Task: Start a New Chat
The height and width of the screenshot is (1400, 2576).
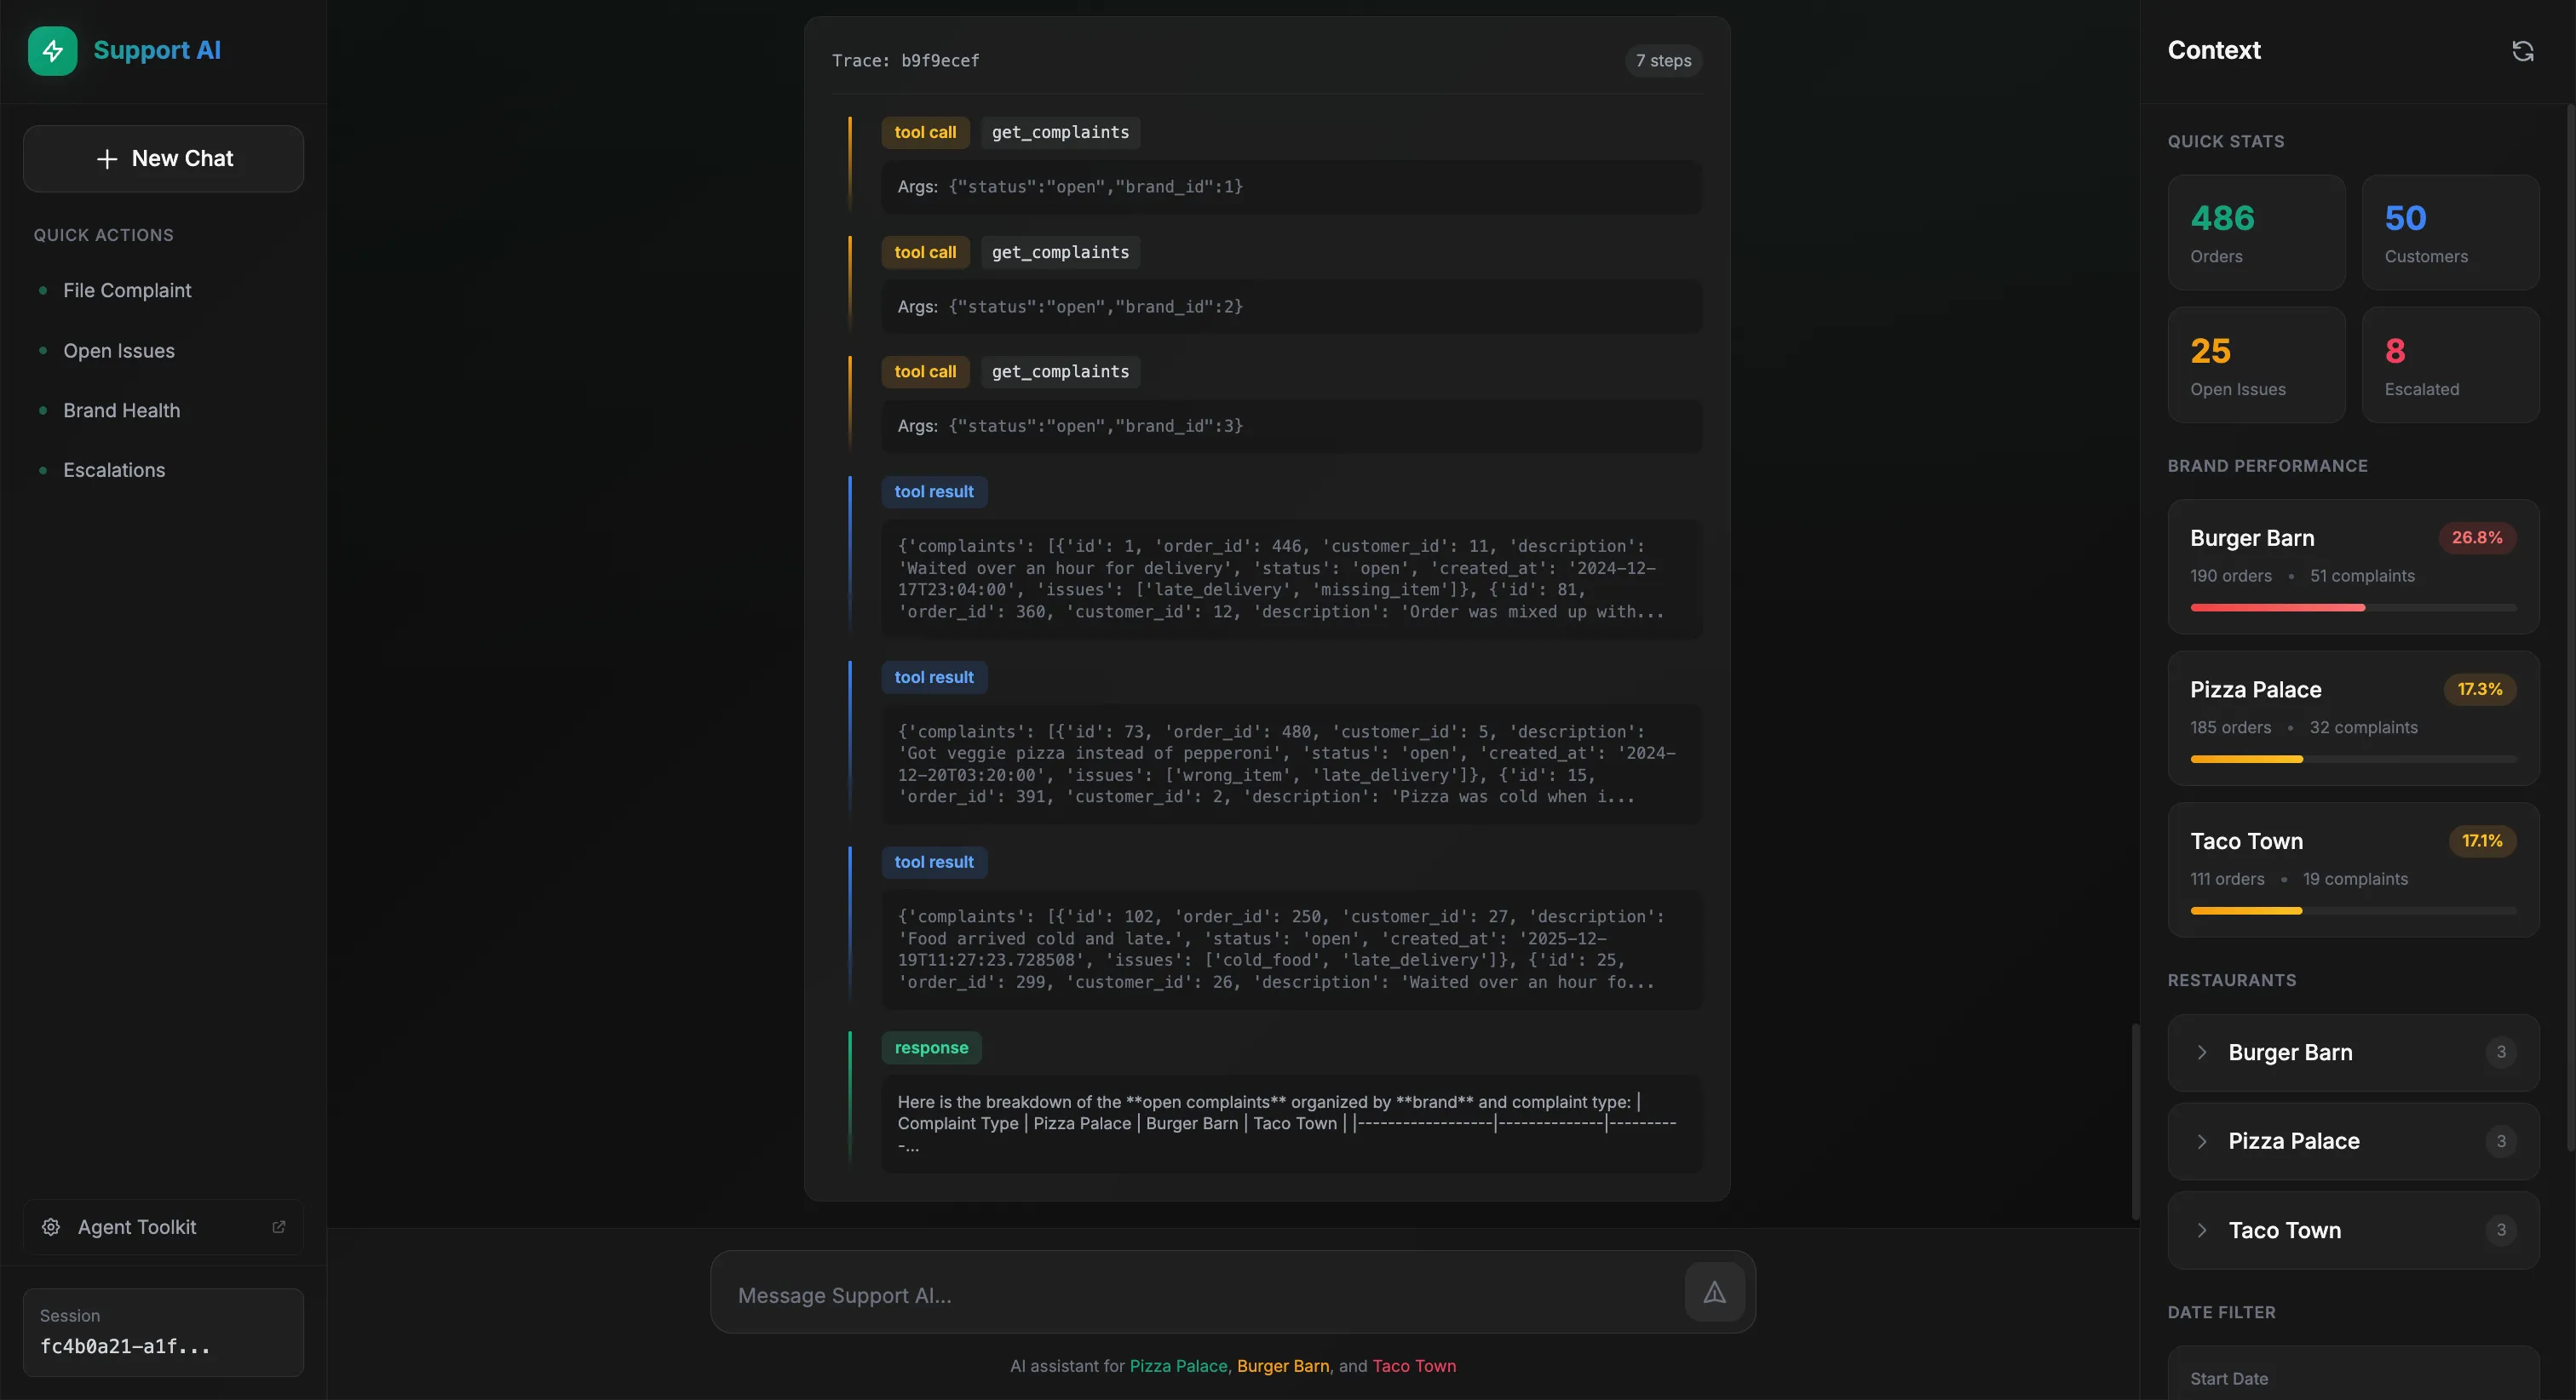Action: tap(164, 159)
